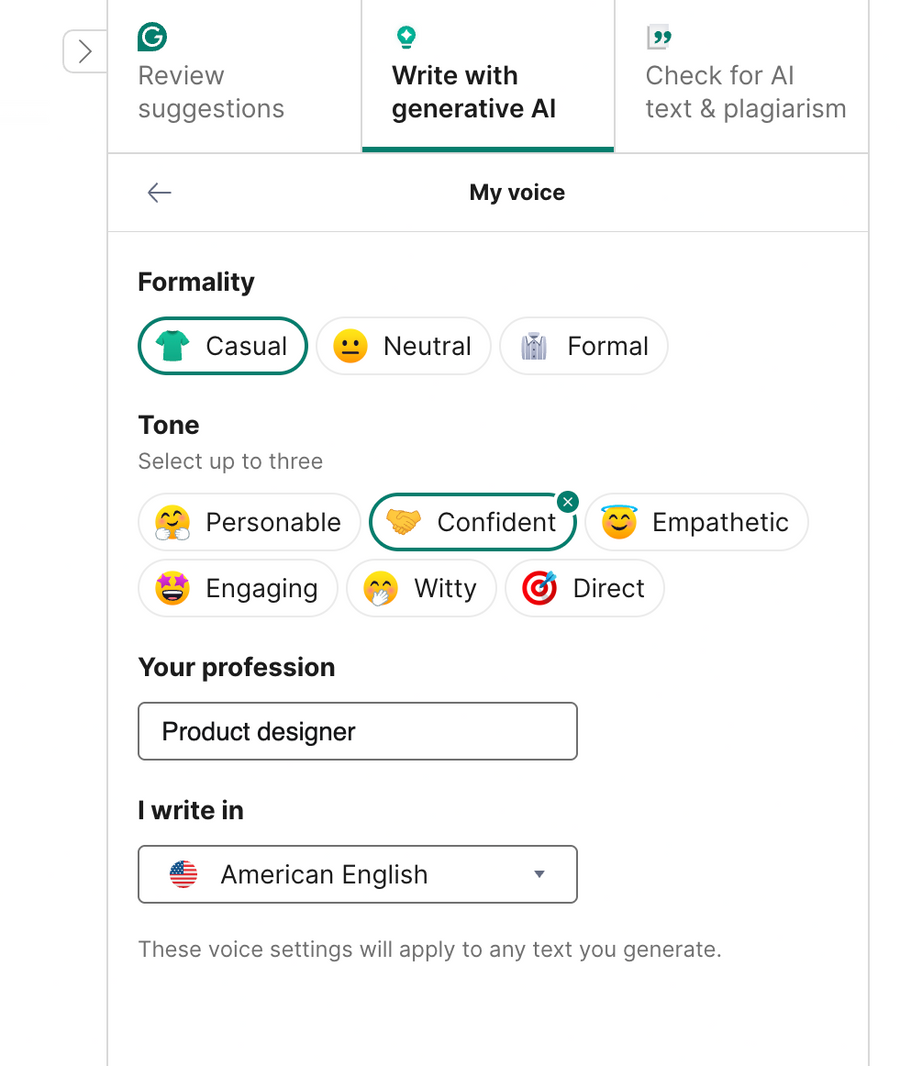This screenshot has width=900, height=1066.
Task: Click the back arrow next to My voice
Action: tap(159, 192)
